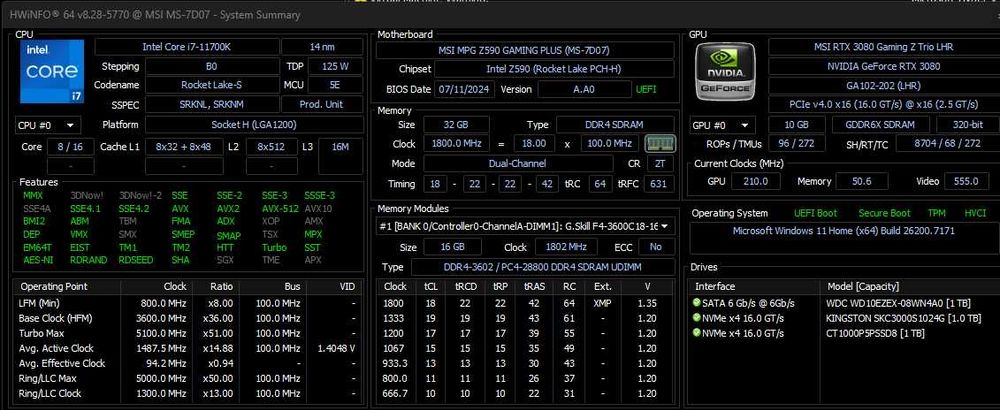
Task: Click the GA102-202 (LHR) field
Action: 883,85
